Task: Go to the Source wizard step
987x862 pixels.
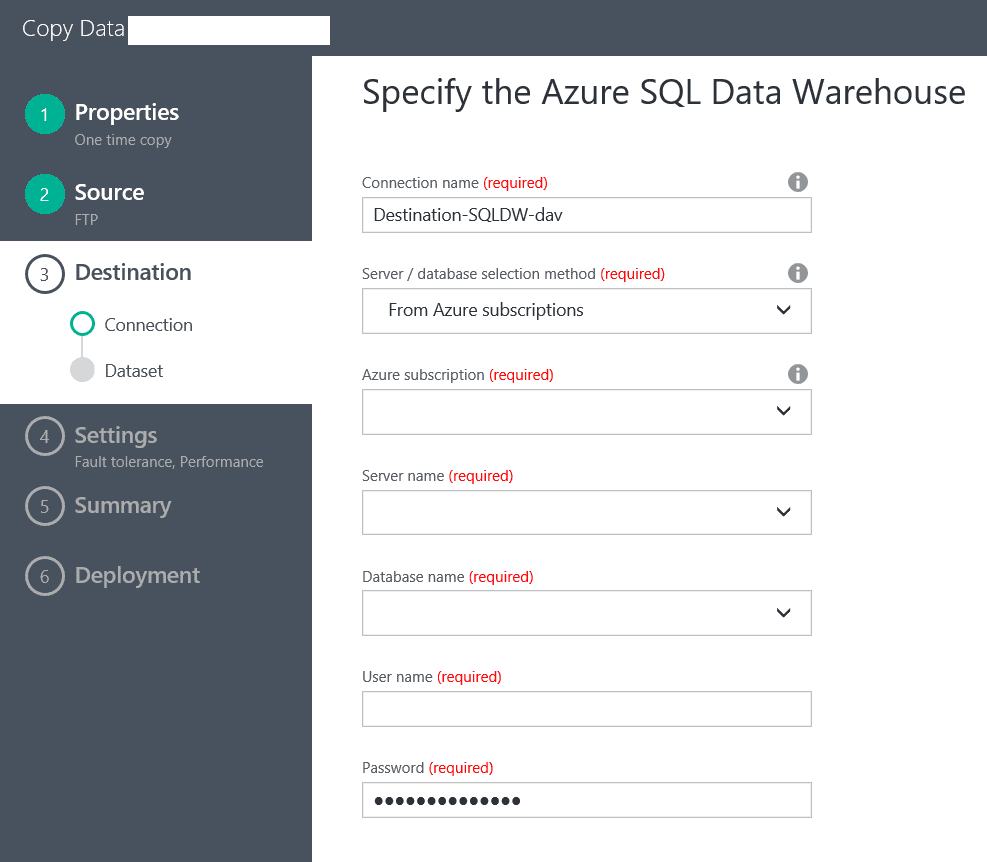Action: point(110,192)
